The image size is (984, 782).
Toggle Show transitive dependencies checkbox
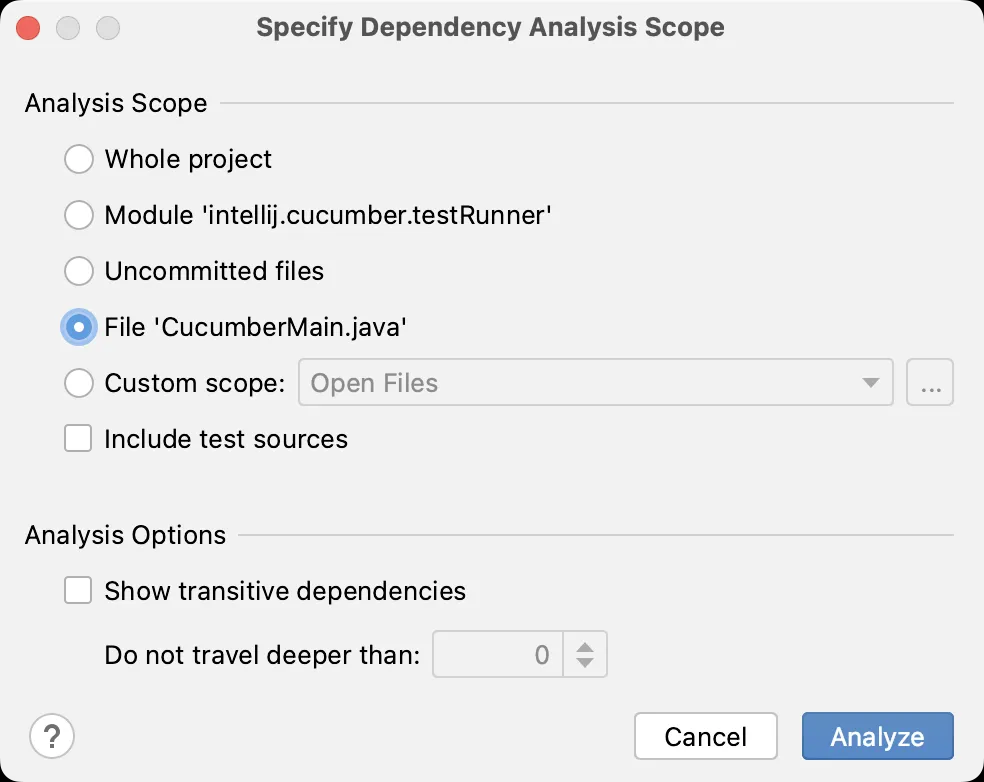(x=78, y=591)
